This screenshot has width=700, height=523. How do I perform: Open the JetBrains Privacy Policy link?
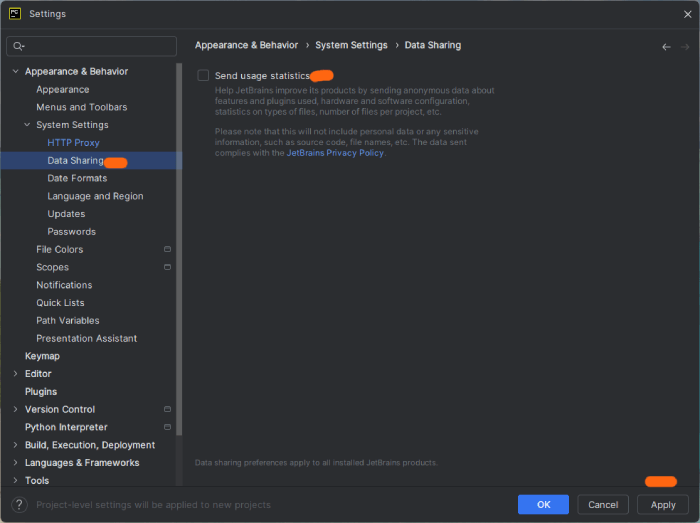click(335, 153)
